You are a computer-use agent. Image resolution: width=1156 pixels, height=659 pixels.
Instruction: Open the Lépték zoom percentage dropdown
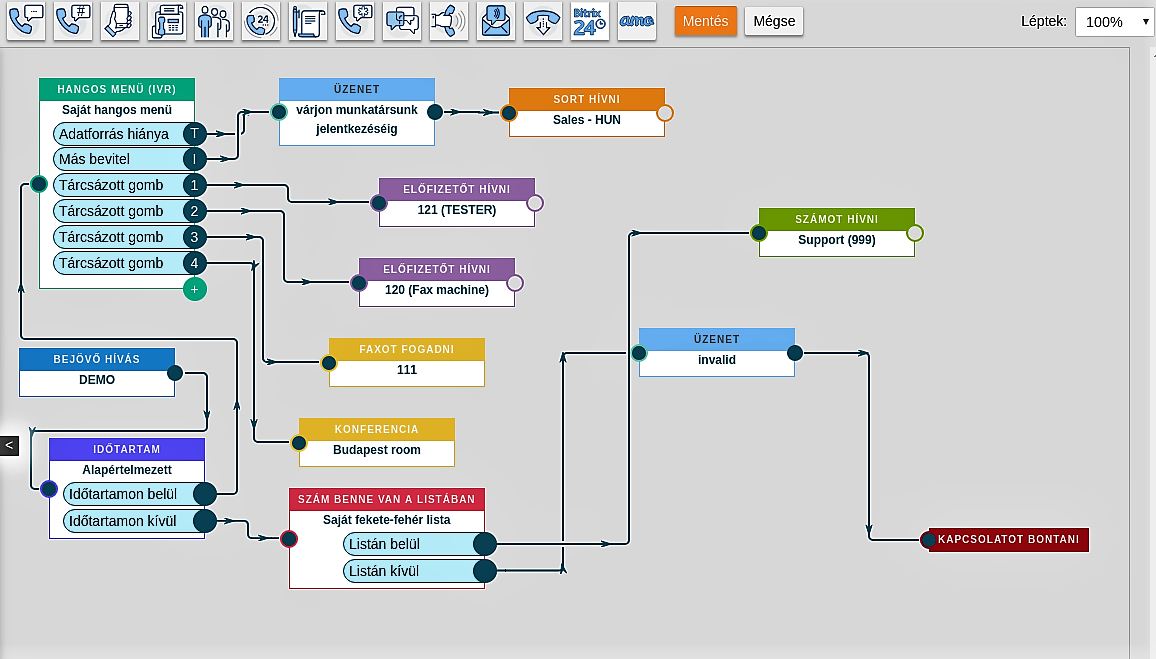coord(1114,21)
